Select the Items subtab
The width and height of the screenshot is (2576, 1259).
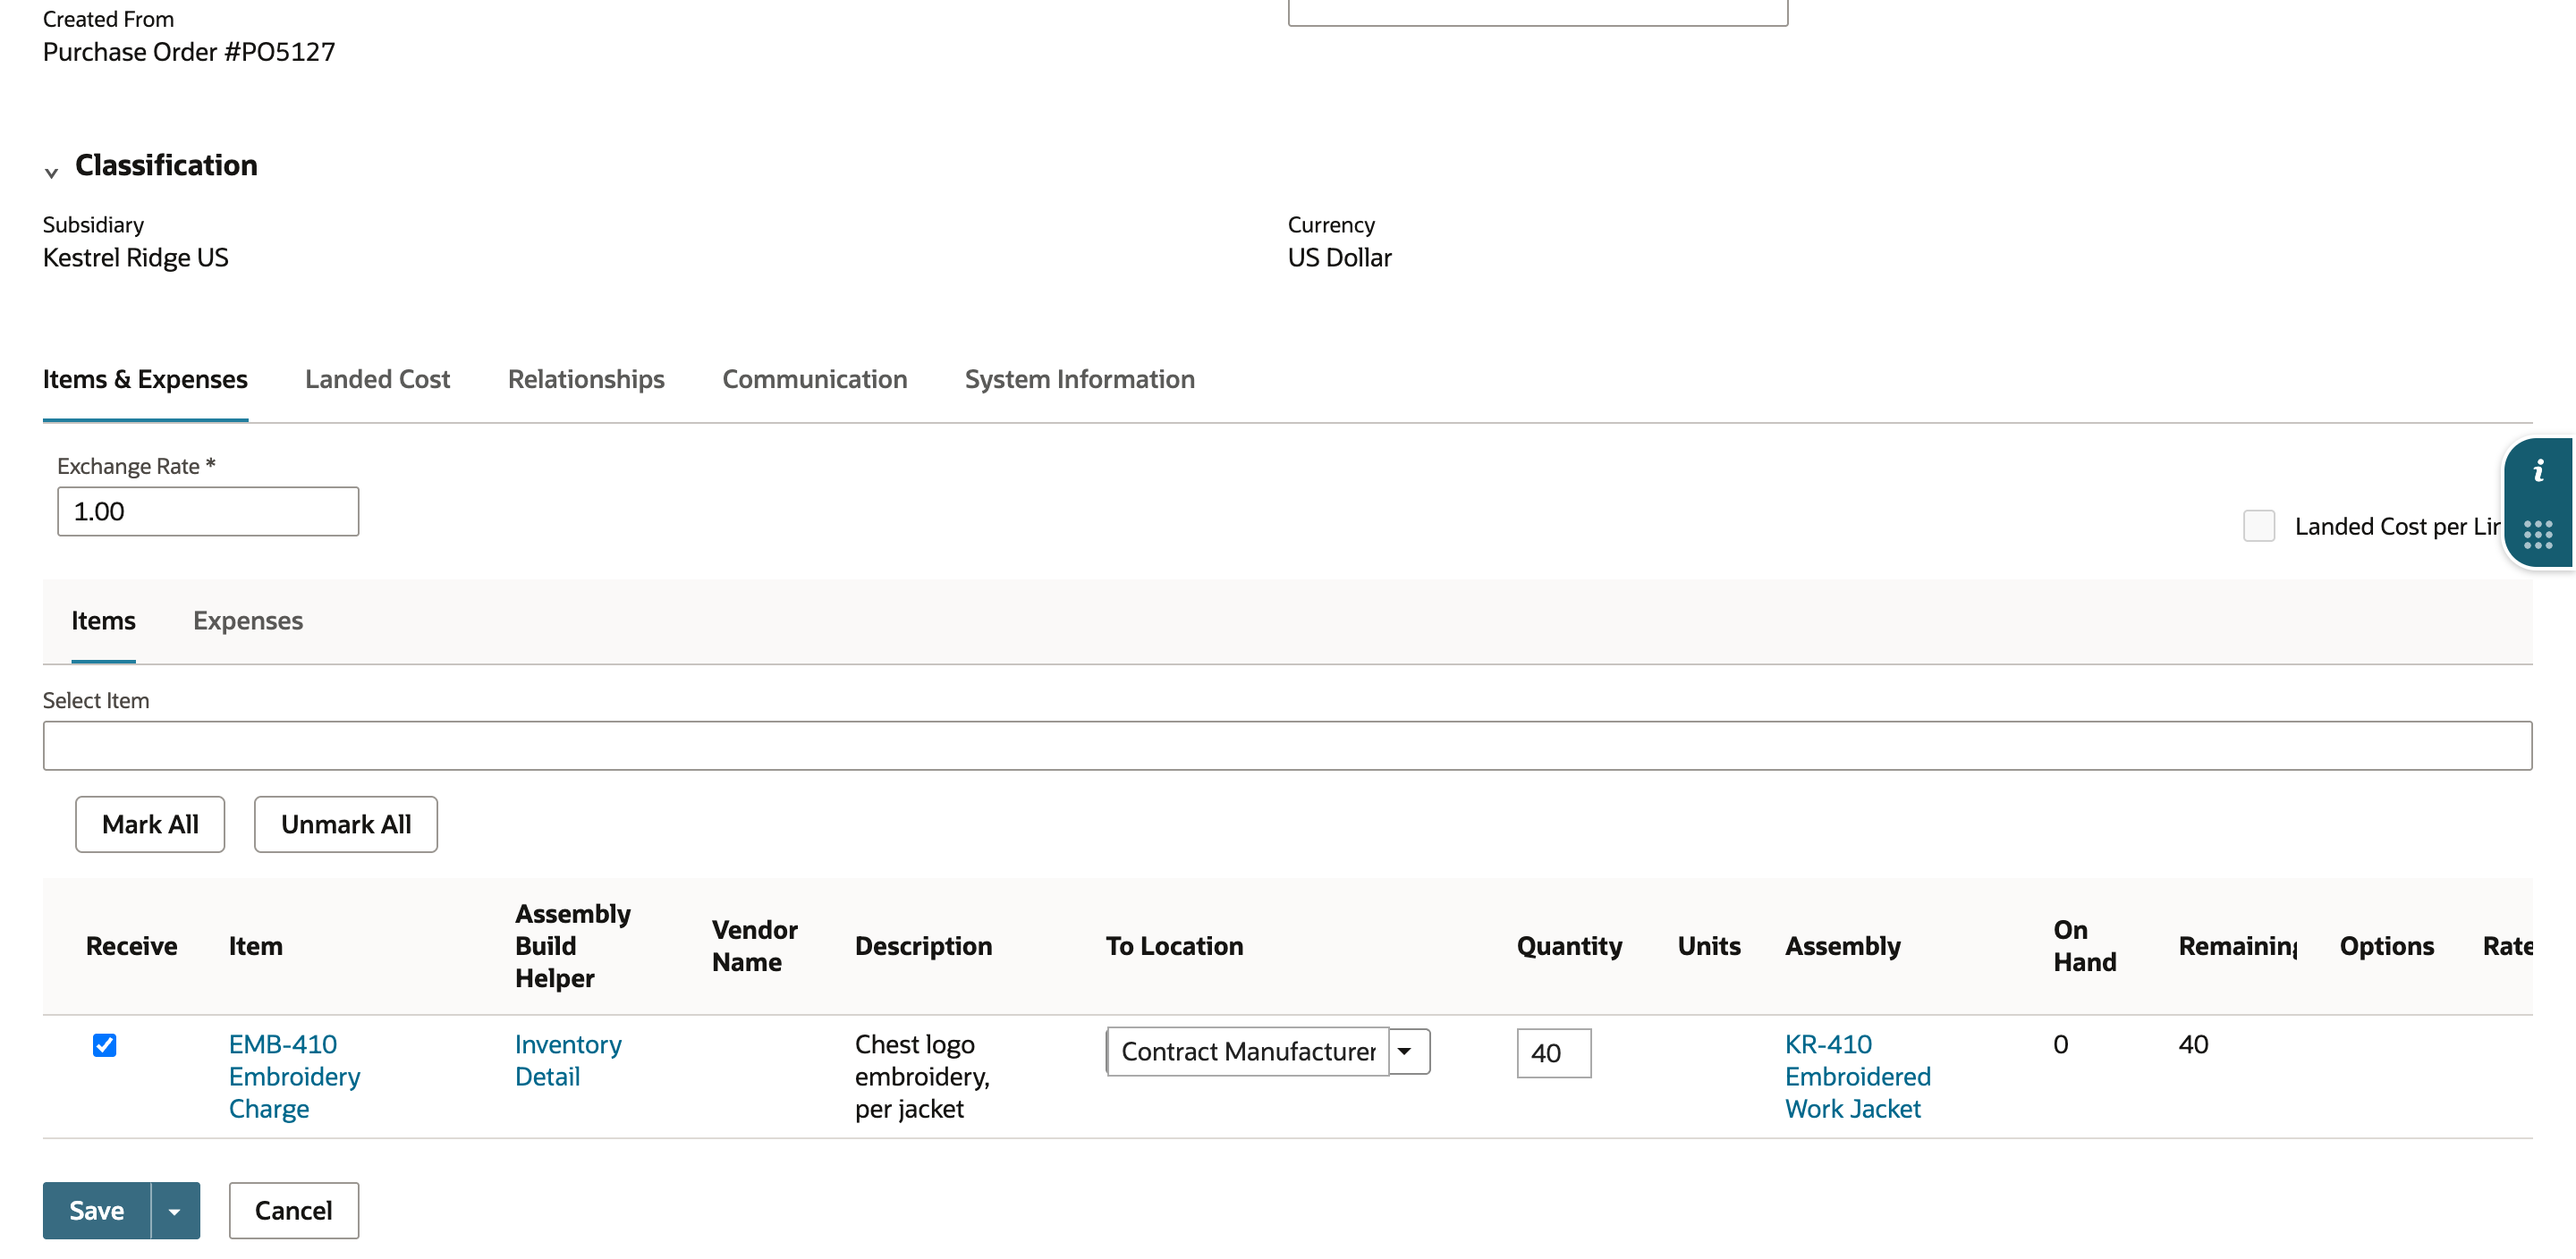point(103,620)
